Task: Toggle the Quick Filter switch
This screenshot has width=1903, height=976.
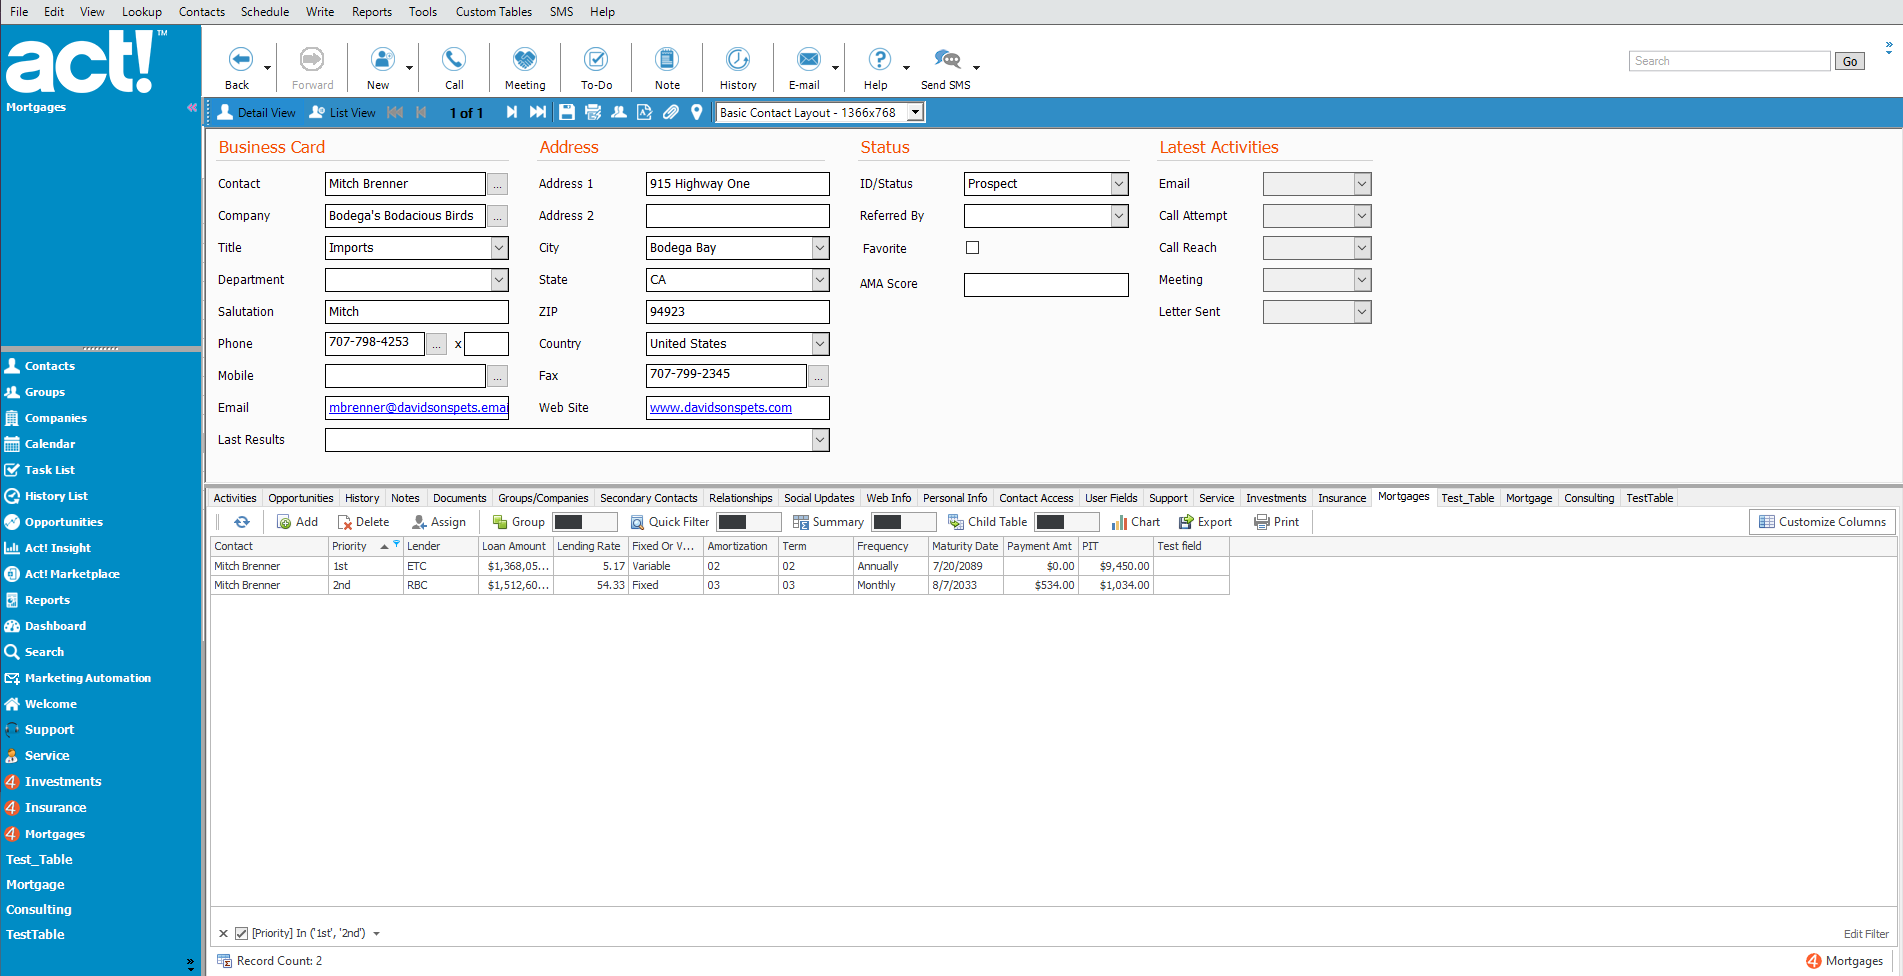Action: click(x=749, y=522)
